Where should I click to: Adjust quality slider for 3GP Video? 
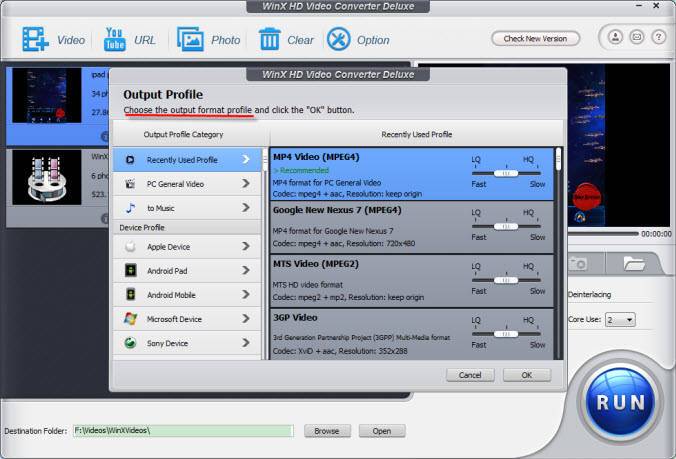506,334
